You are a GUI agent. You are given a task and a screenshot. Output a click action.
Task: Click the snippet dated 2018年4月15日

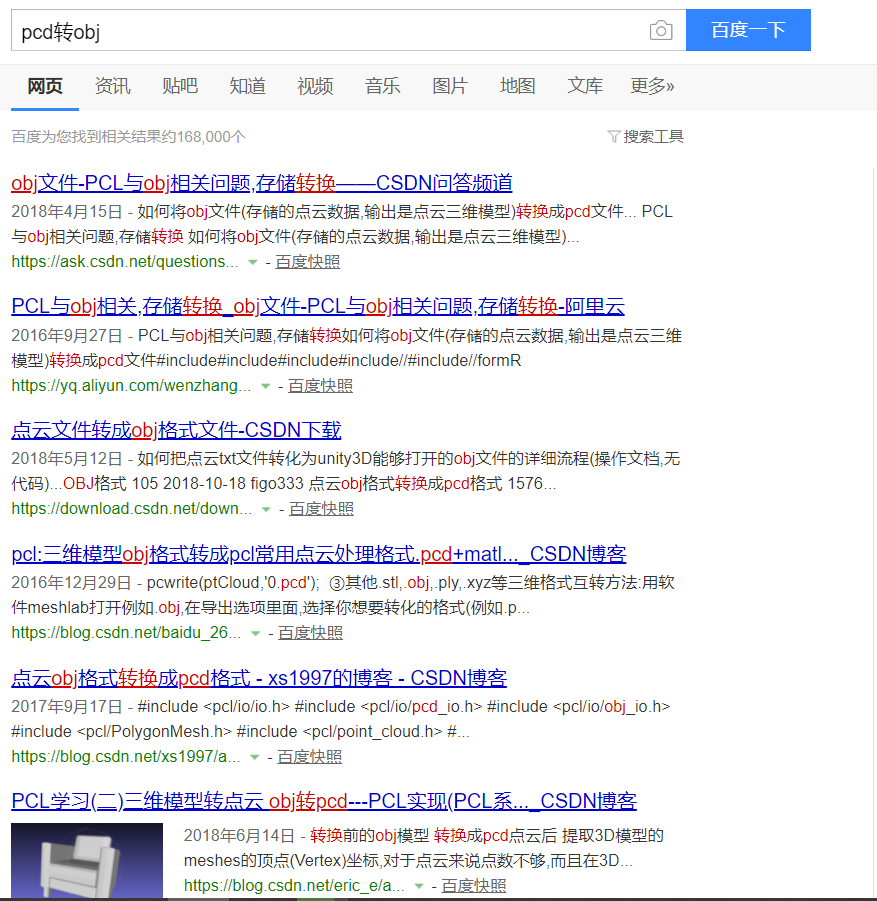click(x=342, y=224)
